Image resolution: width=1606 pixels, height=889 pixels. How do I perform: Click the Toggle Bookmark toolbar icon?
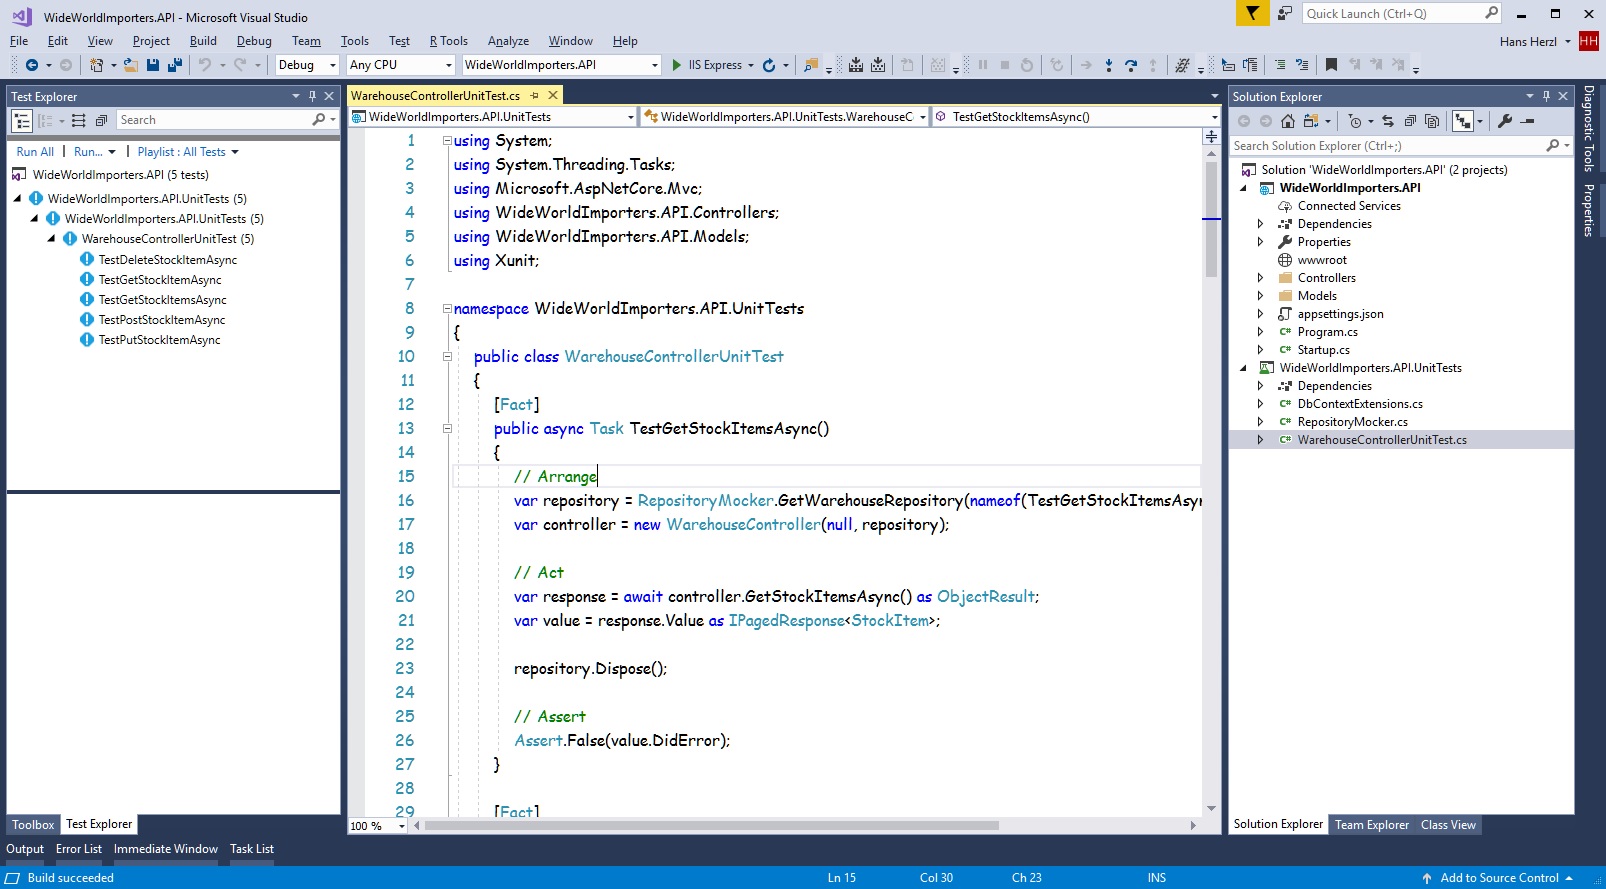pyautogui.click(x=1331, y=65)
